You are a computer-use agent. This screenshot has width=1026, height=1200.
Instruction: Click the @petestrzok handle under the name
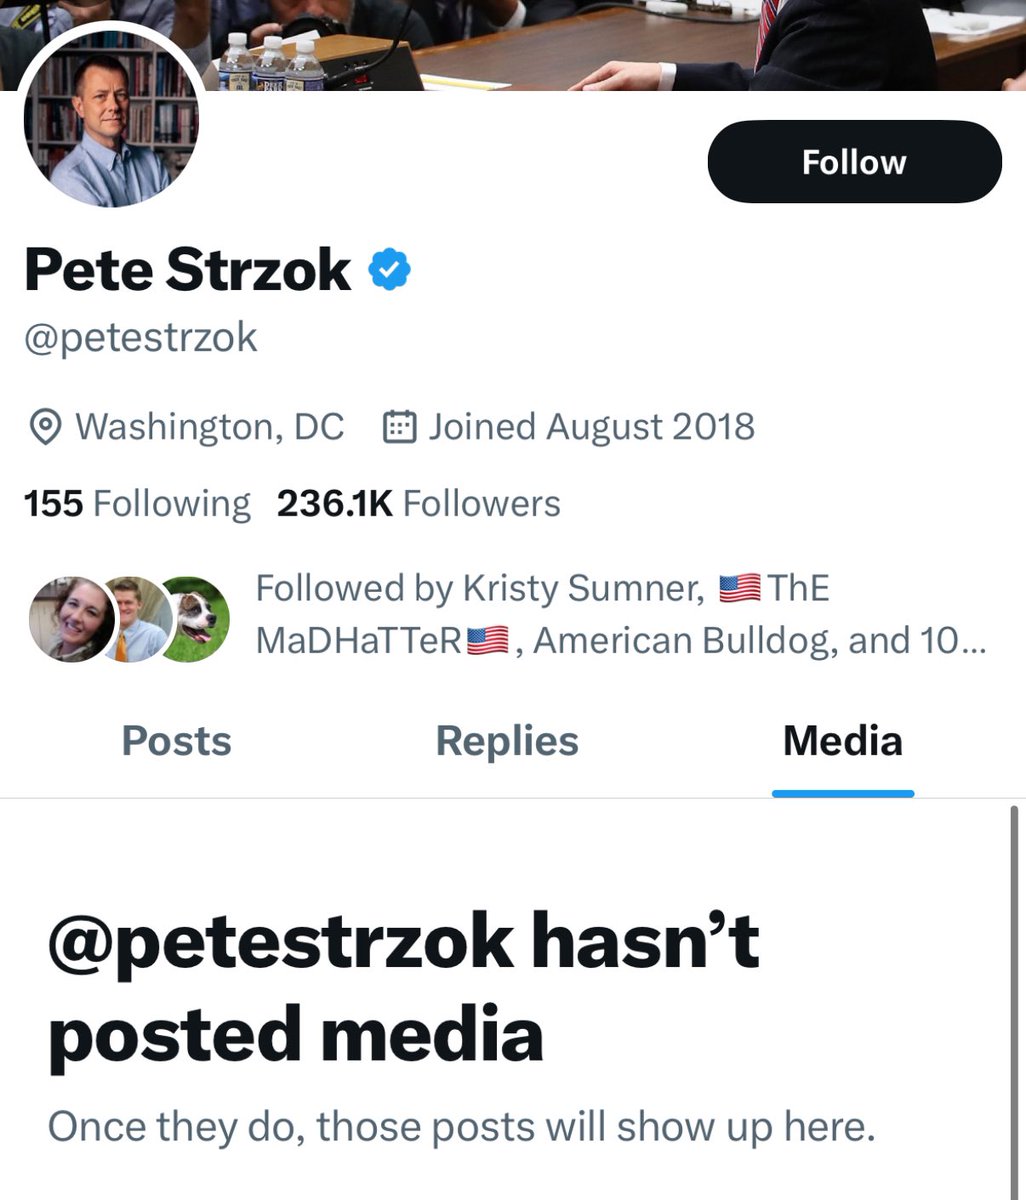pos(141,338)
